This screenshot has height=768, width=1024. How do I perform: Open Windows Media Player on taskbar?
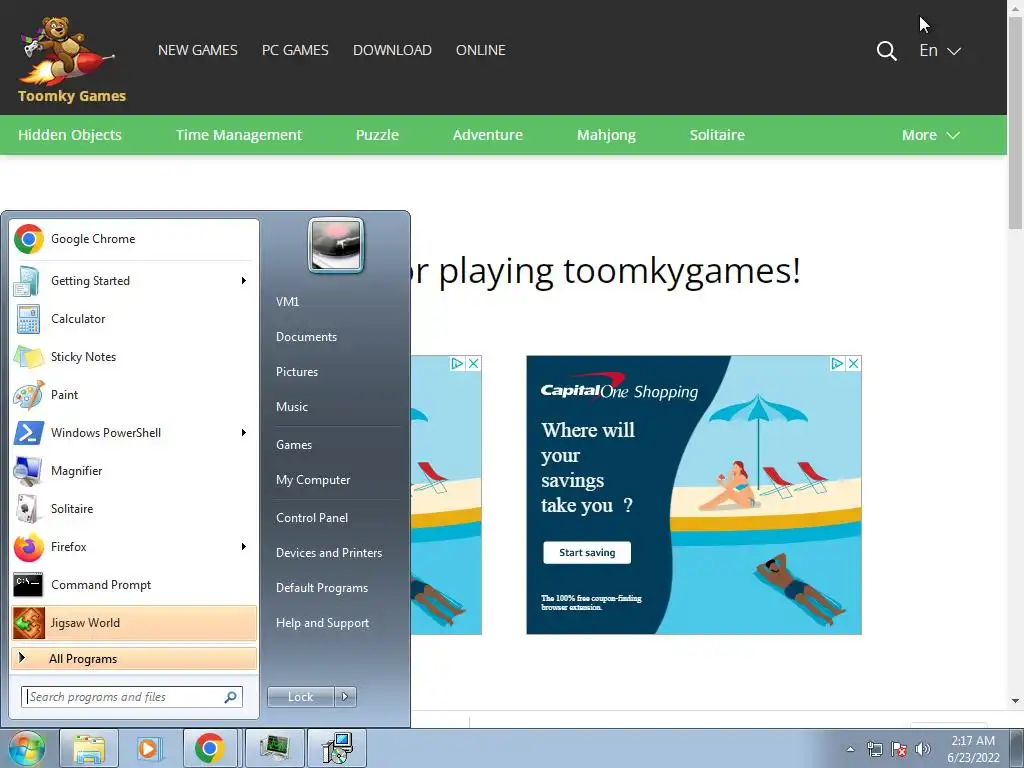pos(149,748)
